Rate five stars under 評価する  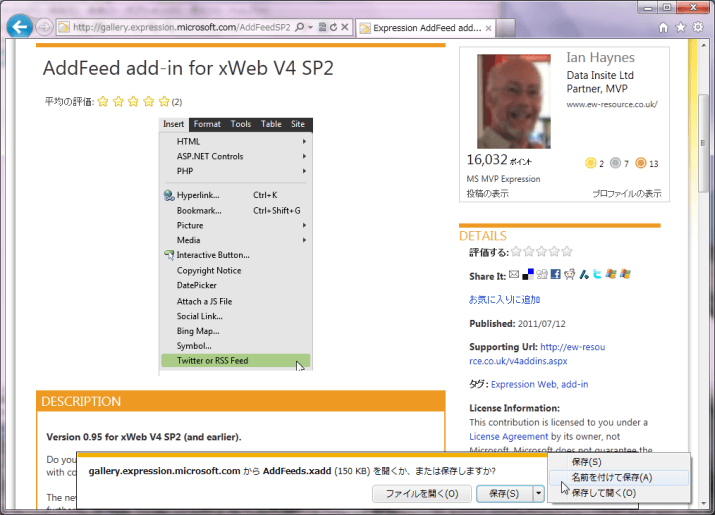[567, 251]
